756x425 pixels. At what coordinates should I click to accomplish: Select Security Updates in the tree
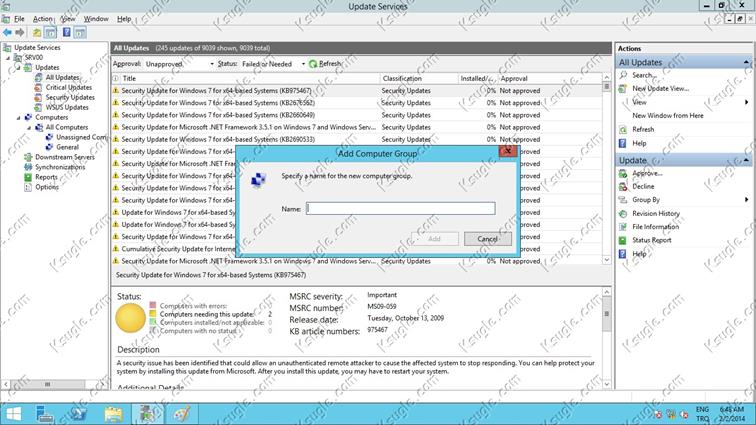tap(70, 97)
